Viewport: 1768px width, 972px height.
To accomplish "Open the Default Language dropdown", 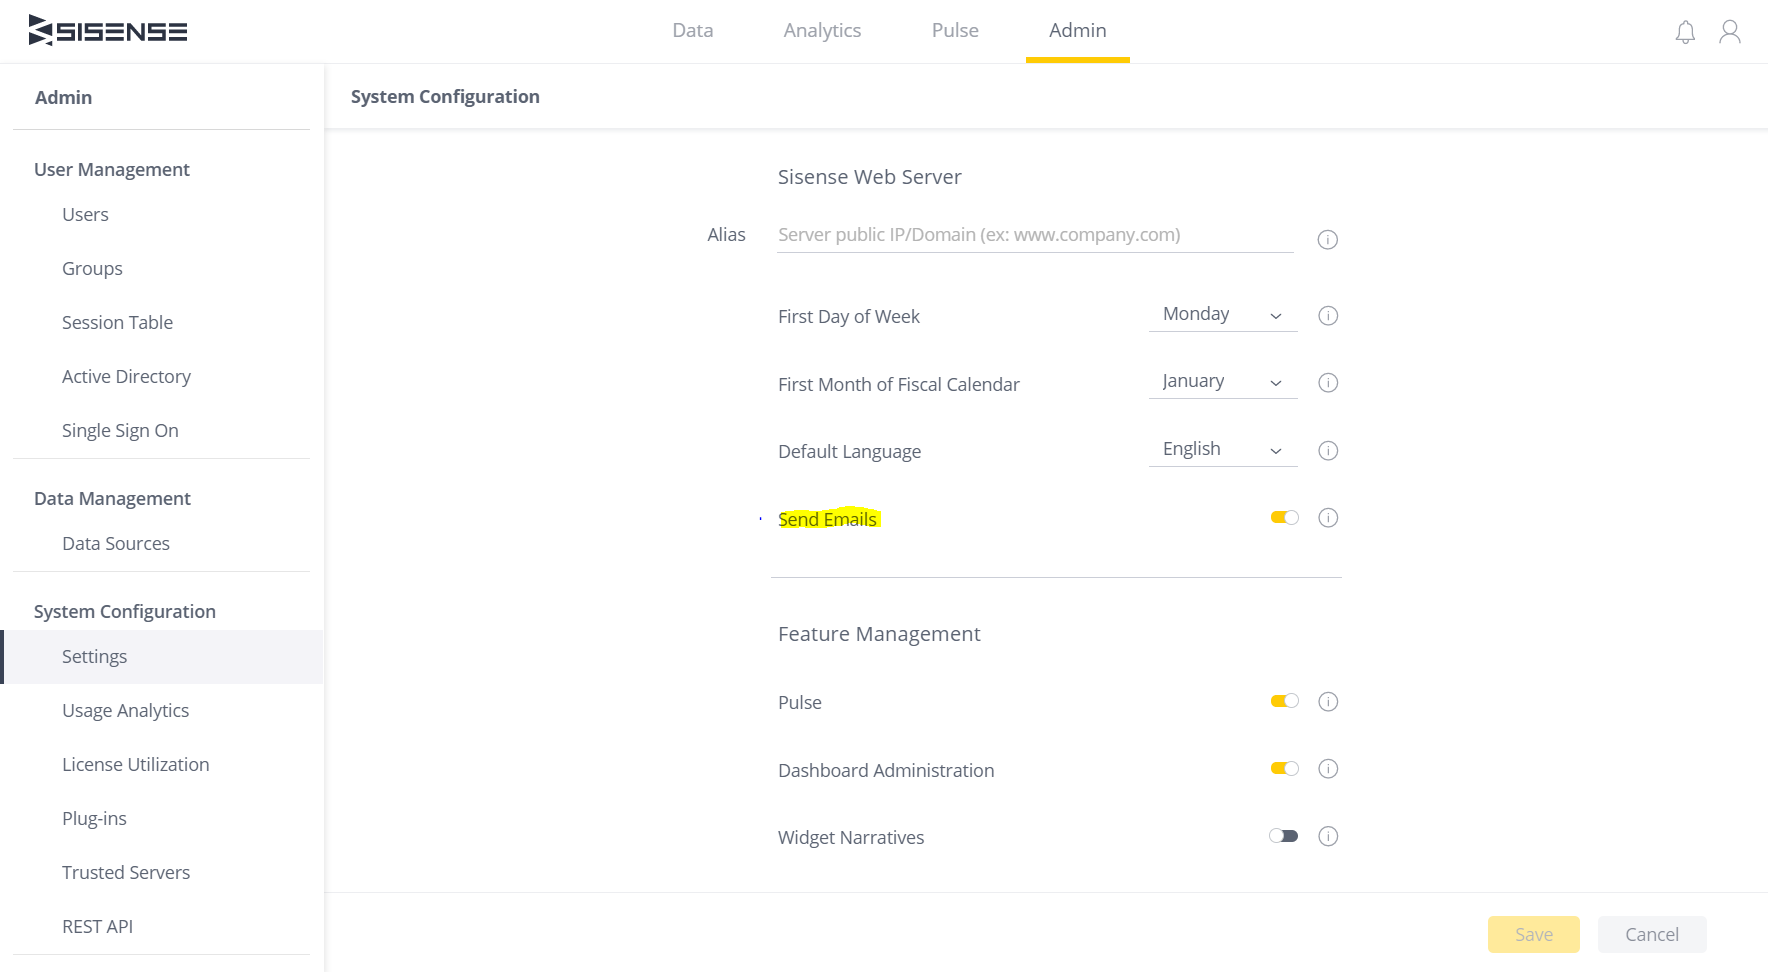I will 1223,450.
